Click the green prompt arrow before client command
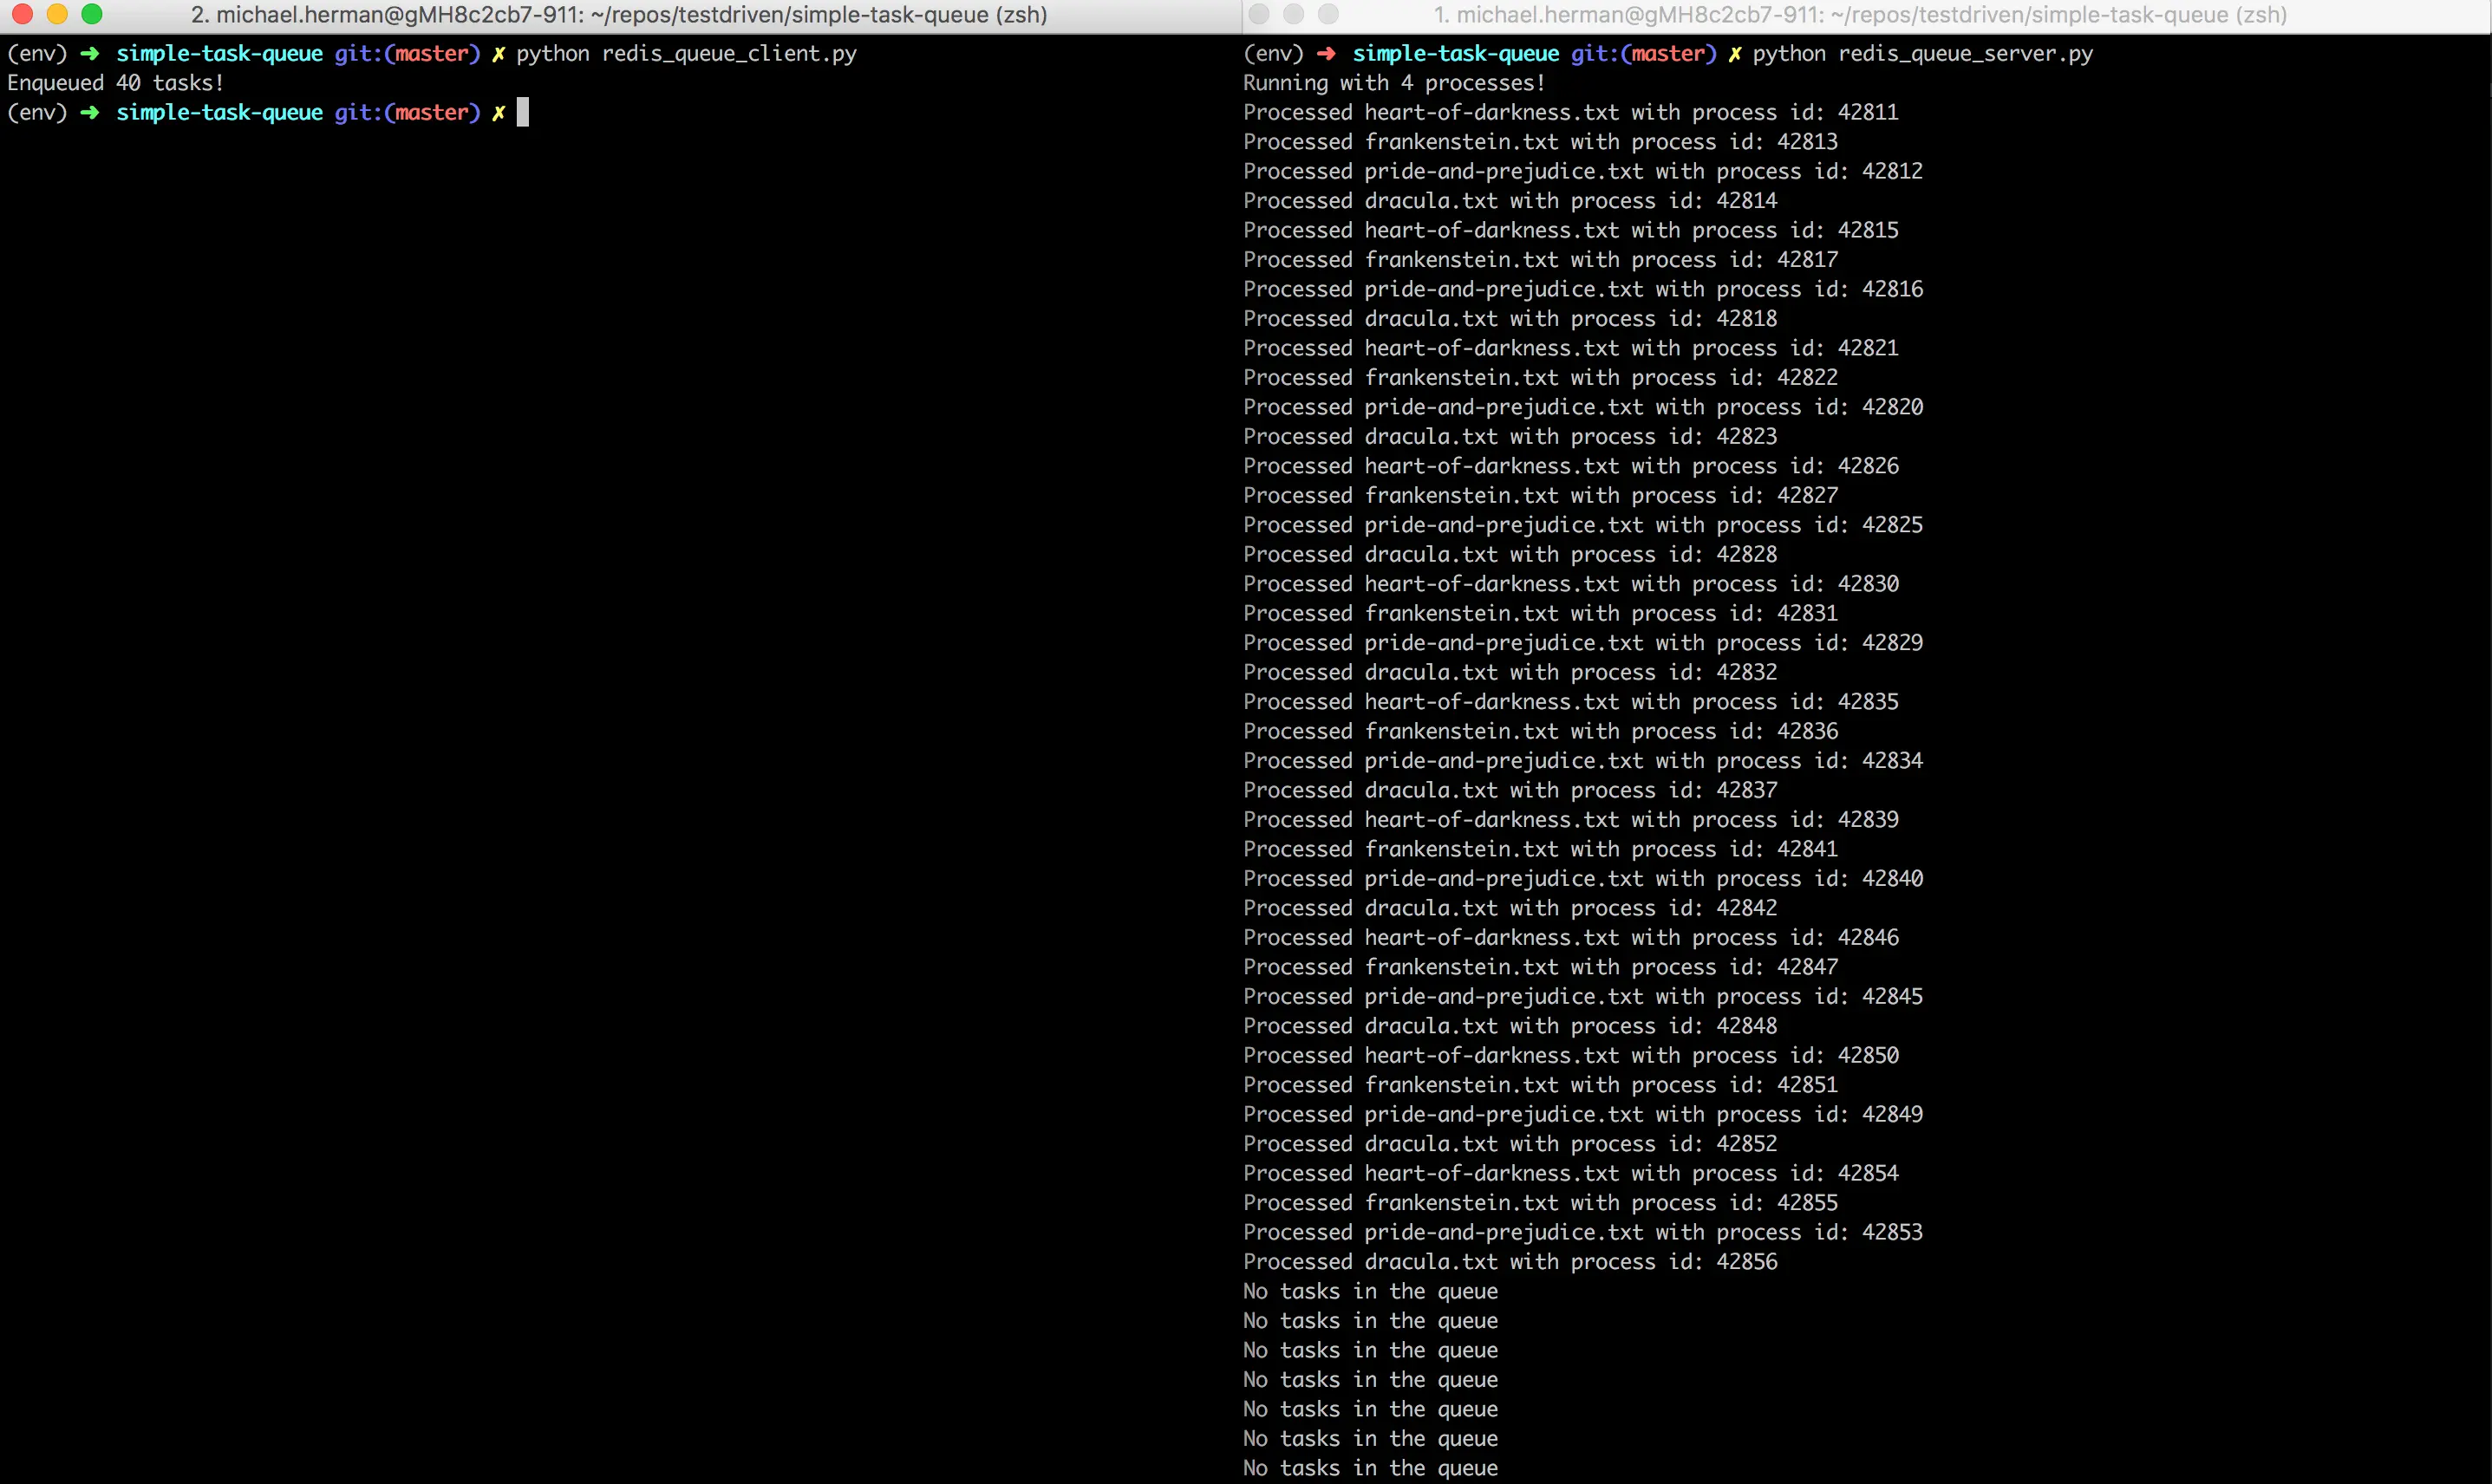 [90, 54]
